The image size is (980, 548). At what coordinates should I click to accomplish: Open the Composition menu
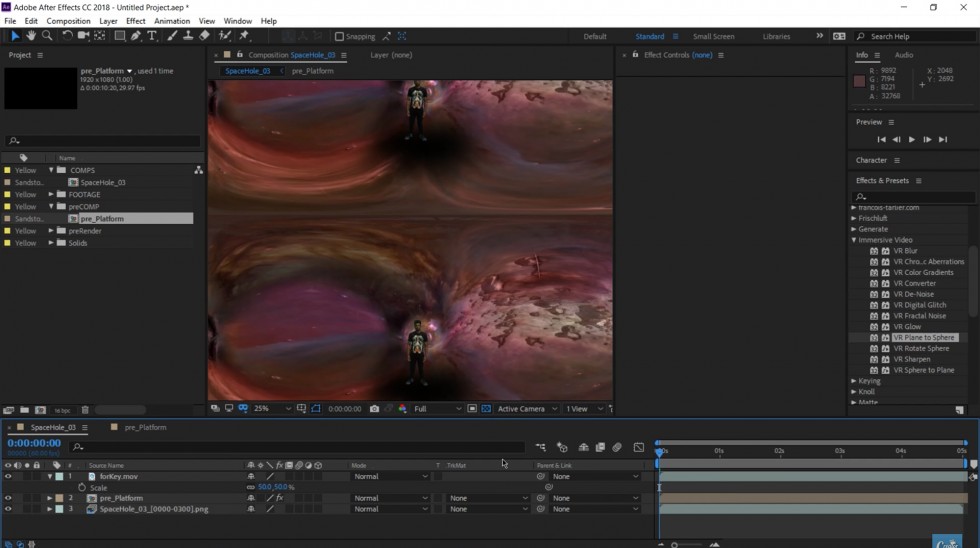(x=68, y=20)
